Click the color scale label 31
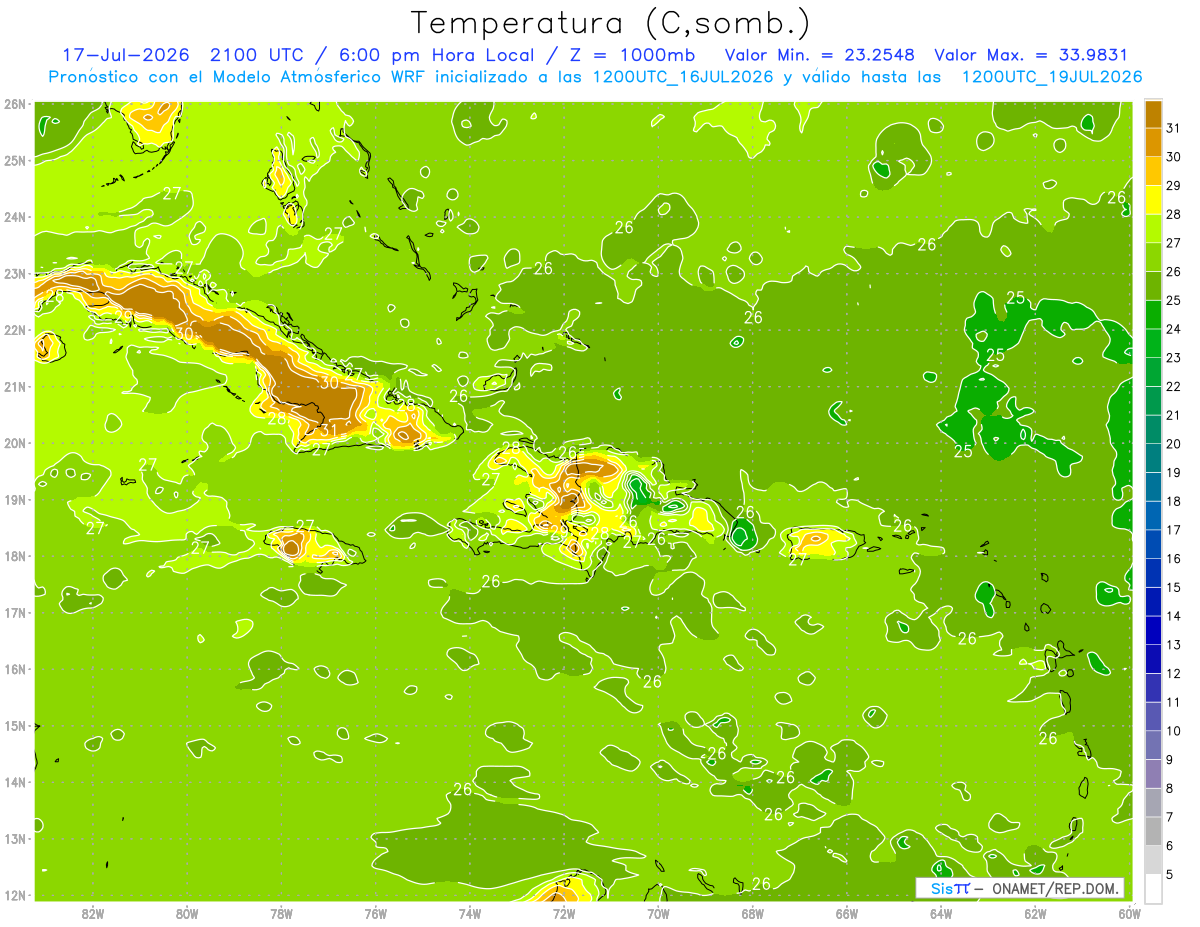The width and height of the screenshot is (1200, 927). click(1171, 128)
